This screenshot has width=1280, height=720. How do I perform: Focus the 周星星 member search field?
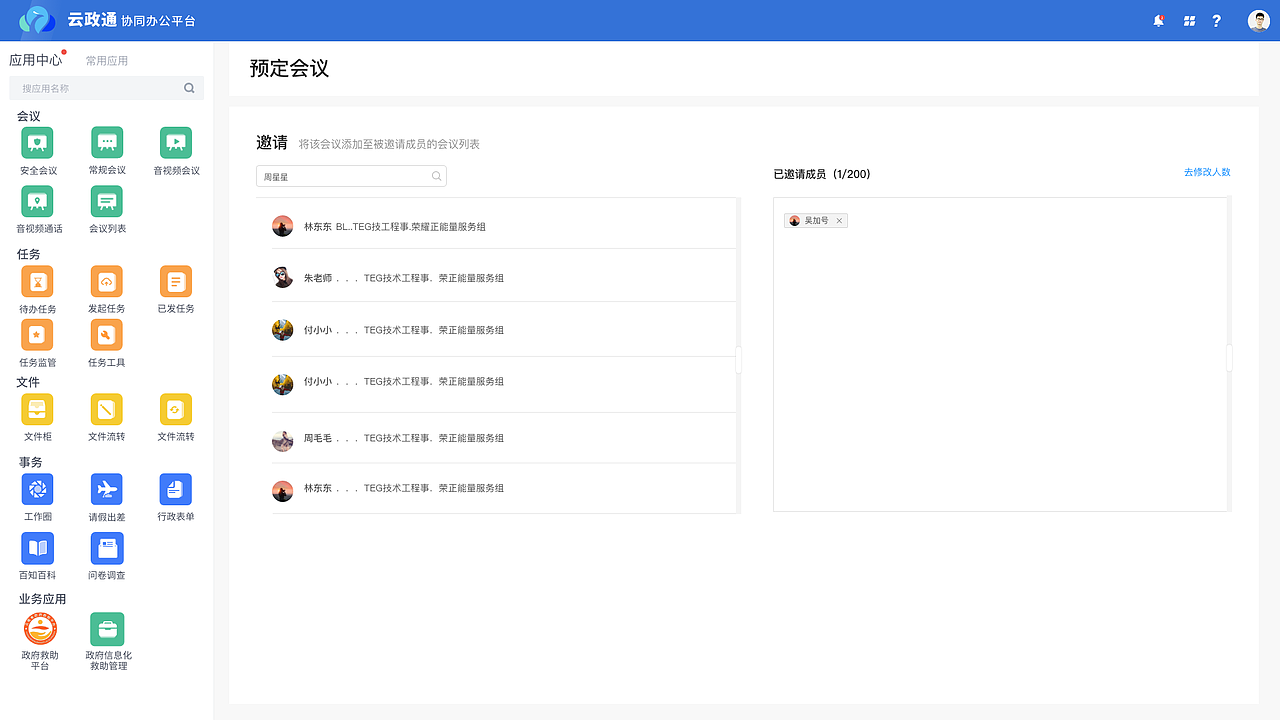coord(351,176)
